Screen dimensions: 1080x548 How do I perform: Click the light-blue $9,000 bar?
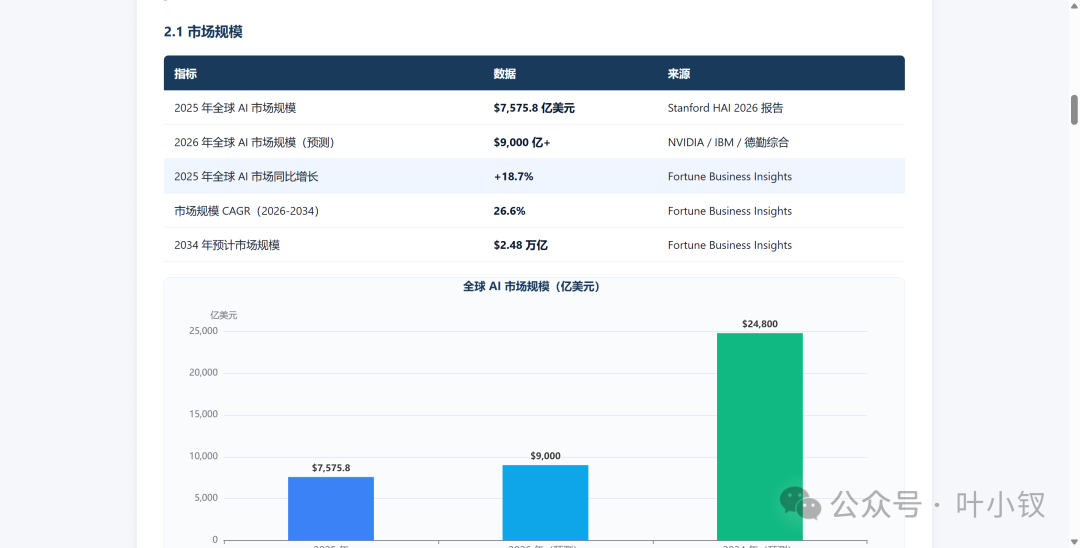[x=546, y=503]
